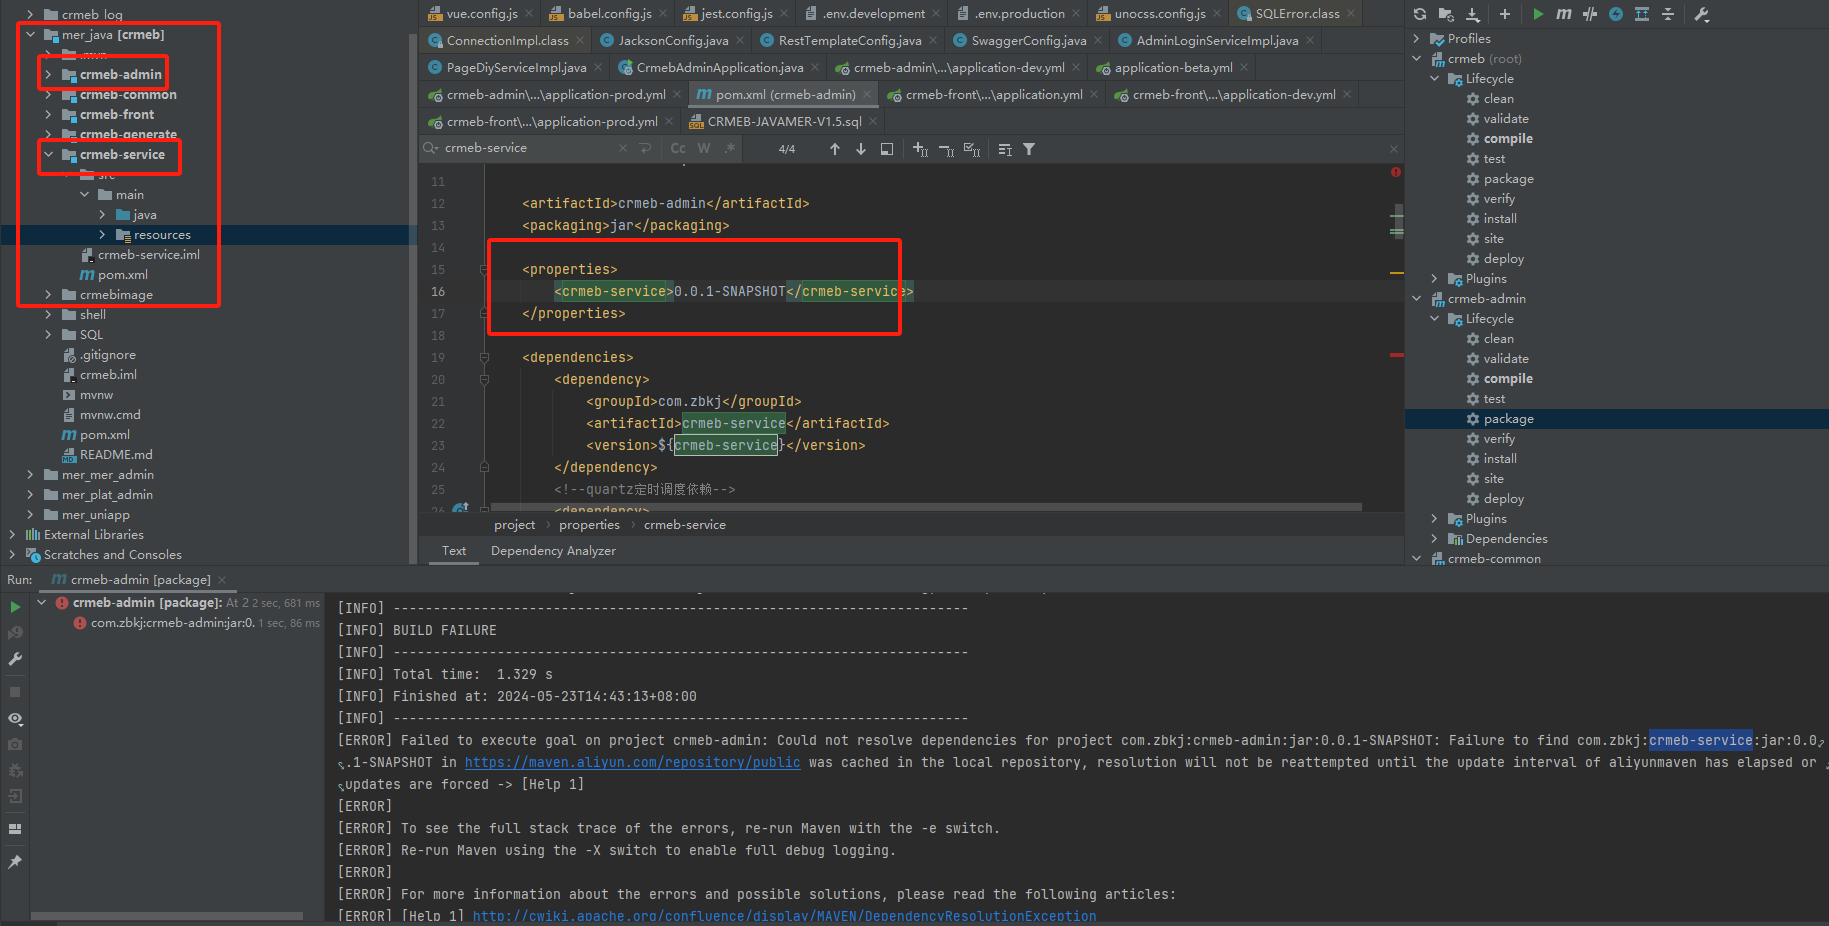Clear the search field text
This screenshot has height=926, width=1829.
click(x=623, y=148)
